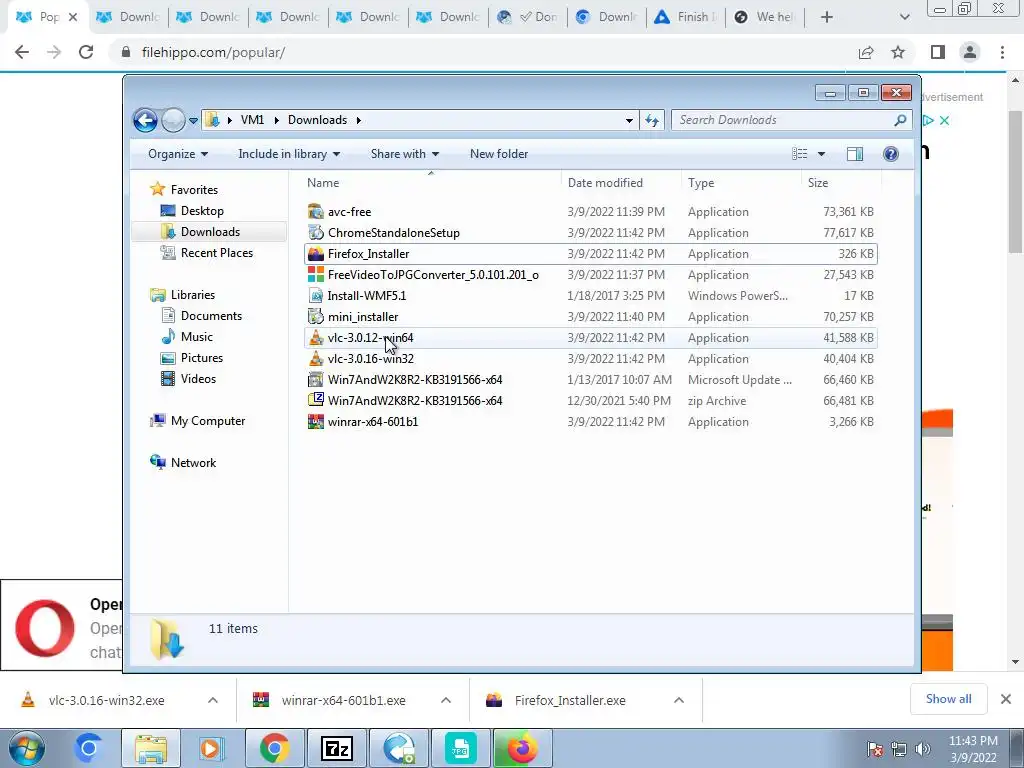Select the vlc-3.0.16-win32 cone icon
The image size is (1024, 768).
point(315,359)
